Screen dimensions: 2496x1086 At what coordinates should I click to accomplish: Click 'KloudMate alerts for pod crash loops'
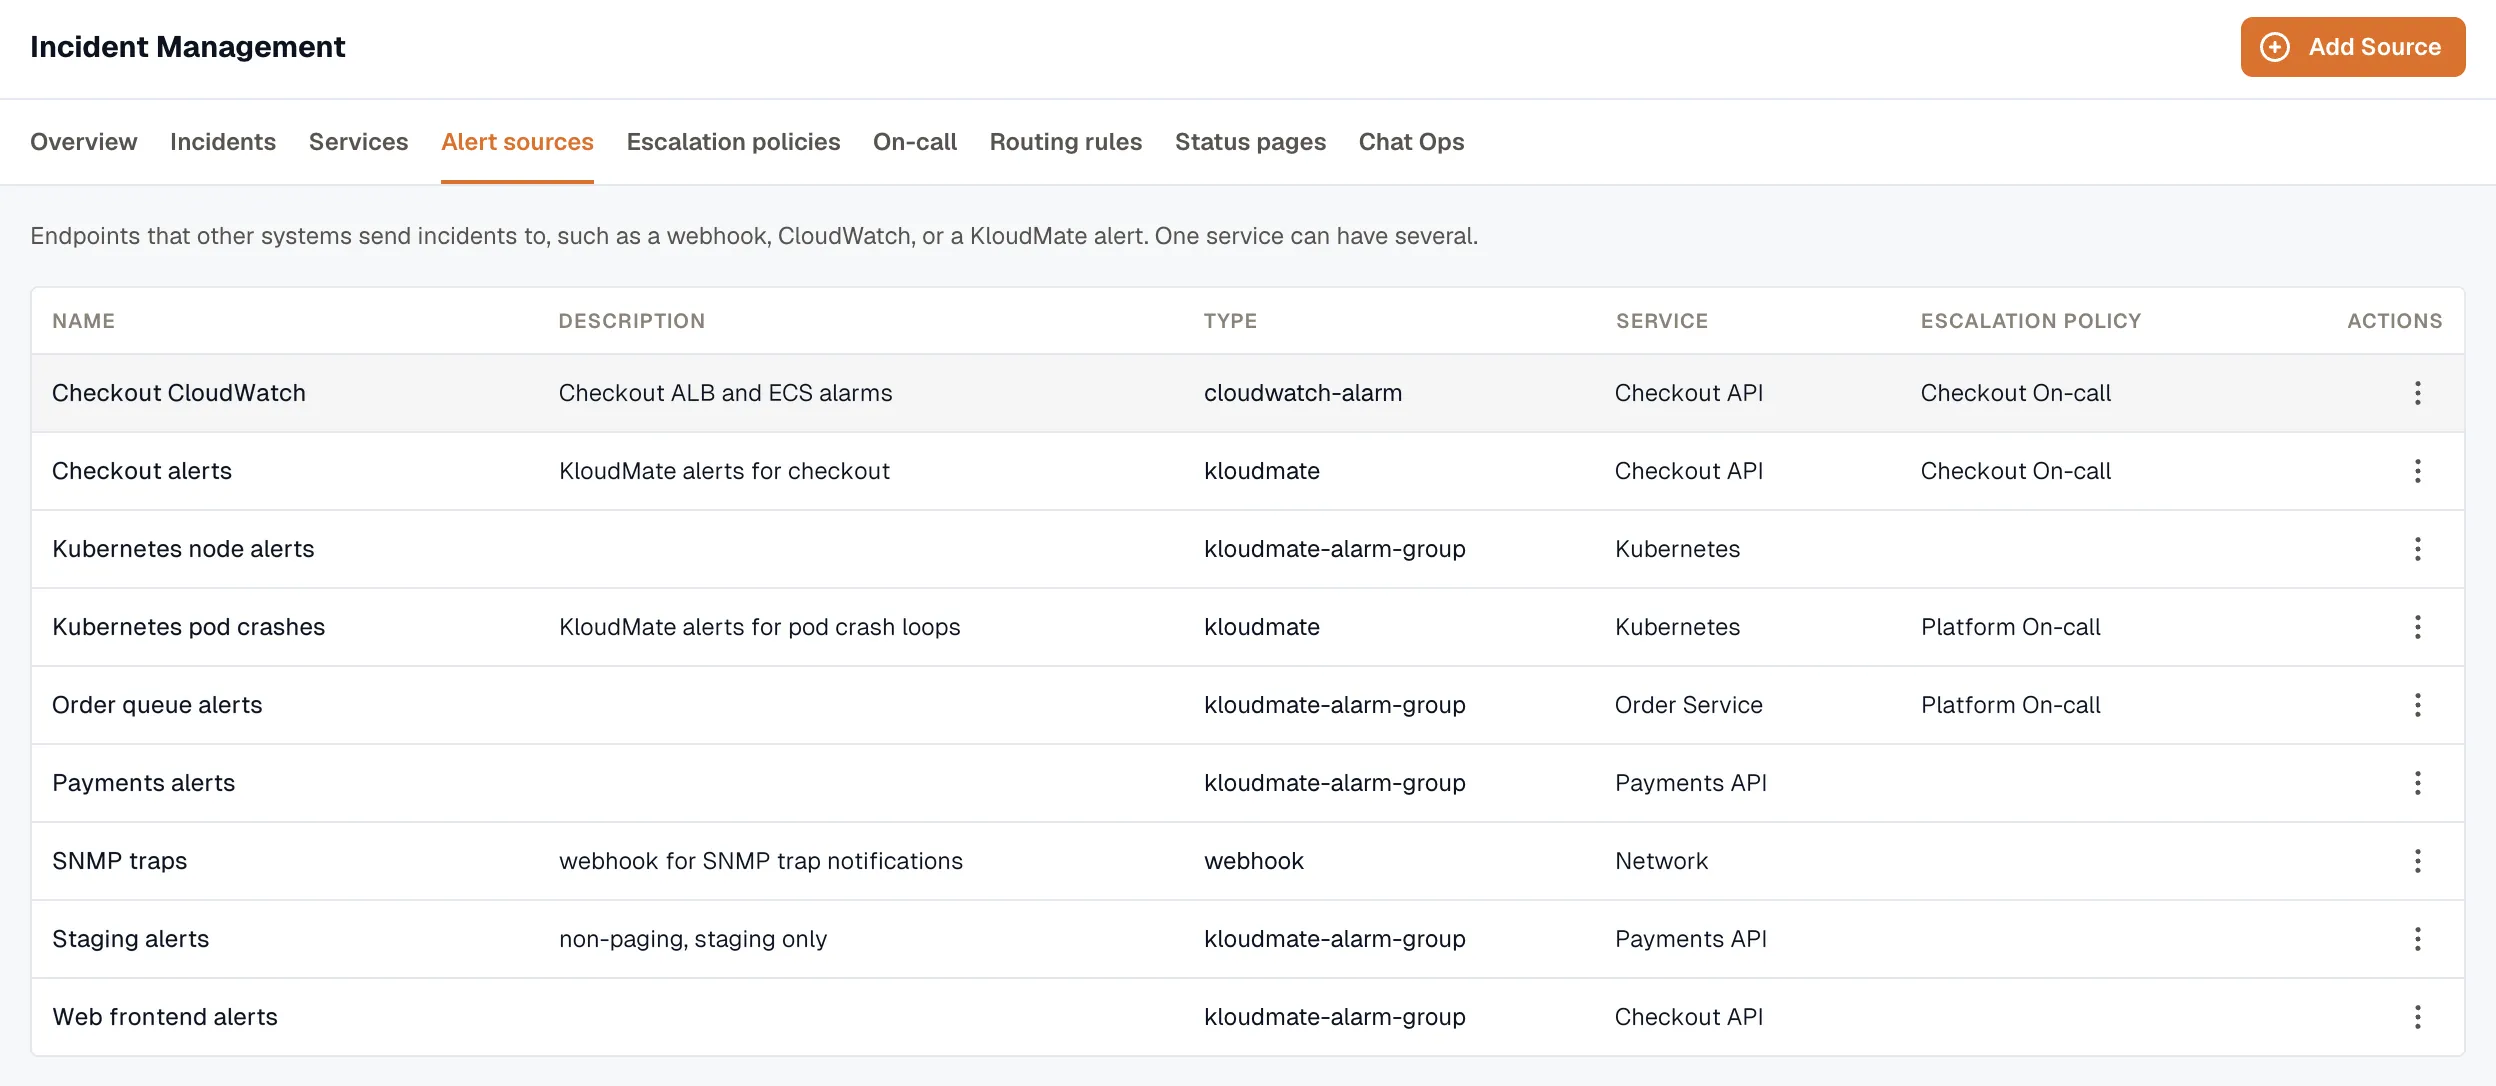760,627
